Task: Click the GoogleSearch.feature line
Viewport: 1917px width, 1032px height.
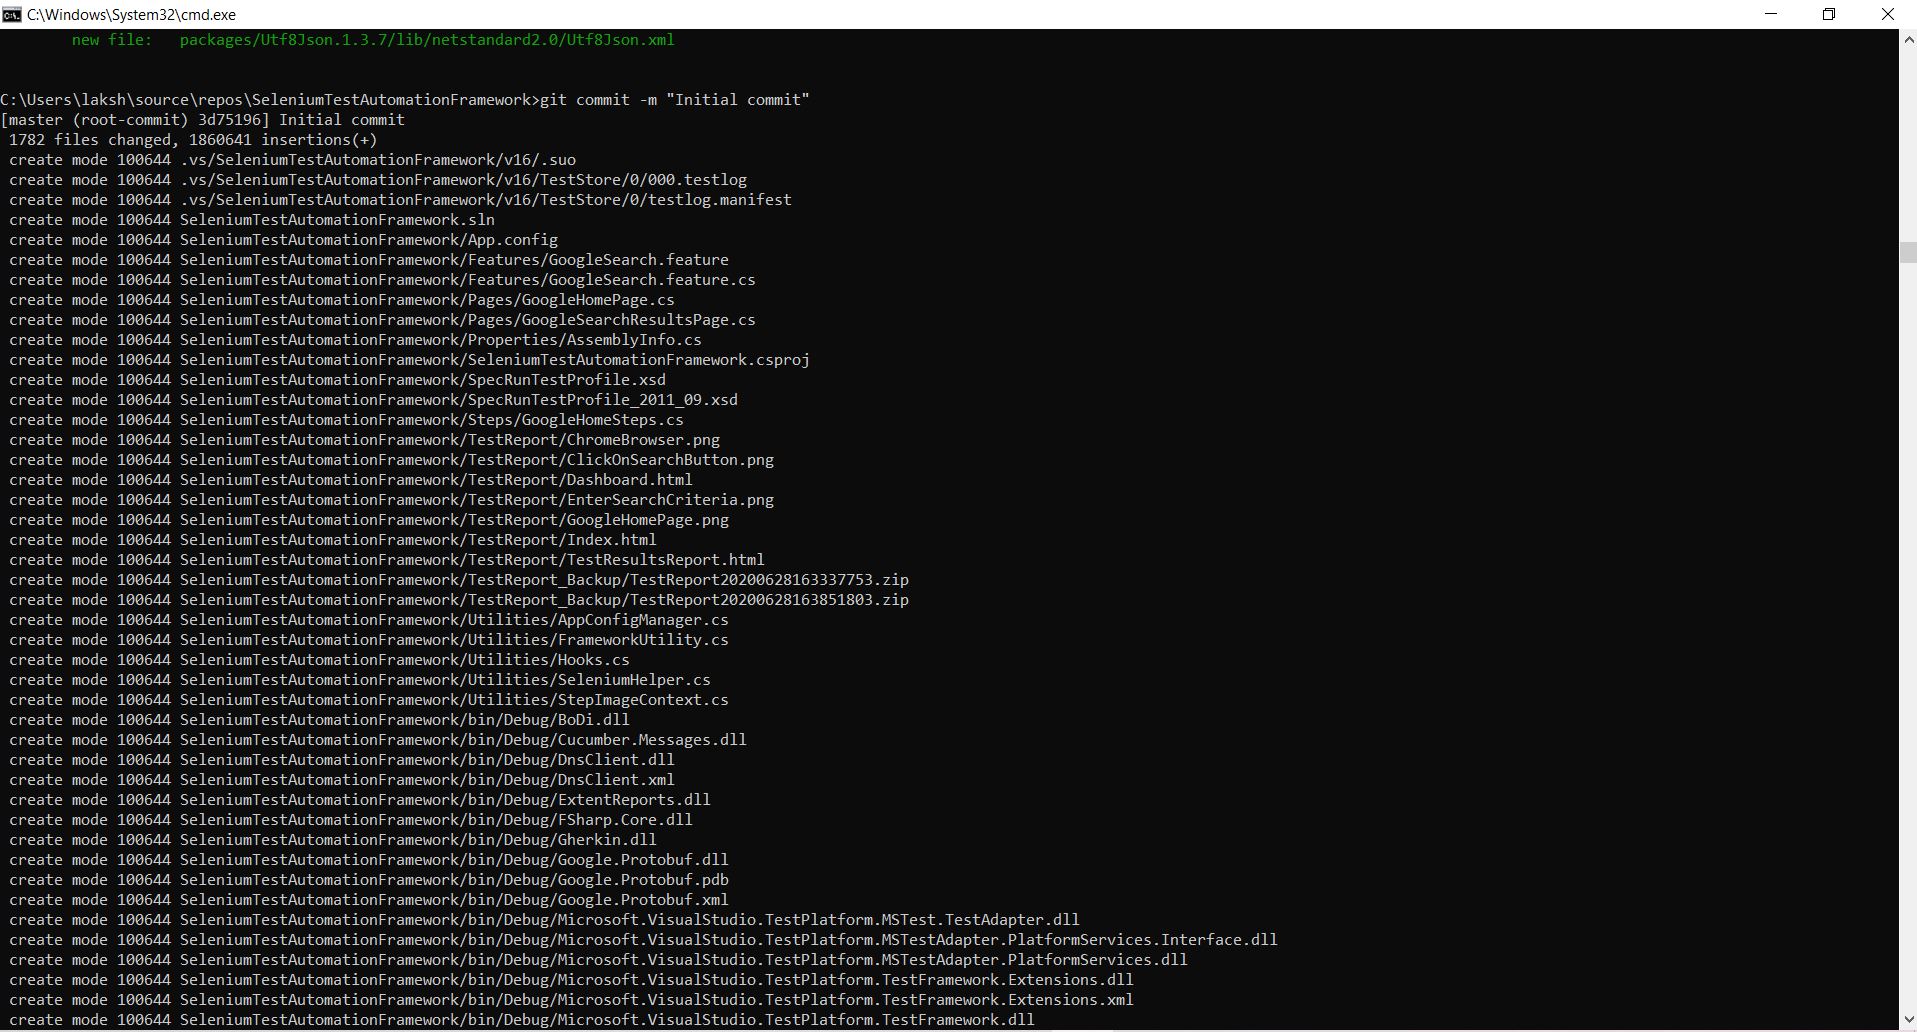Action: point(369,260)
